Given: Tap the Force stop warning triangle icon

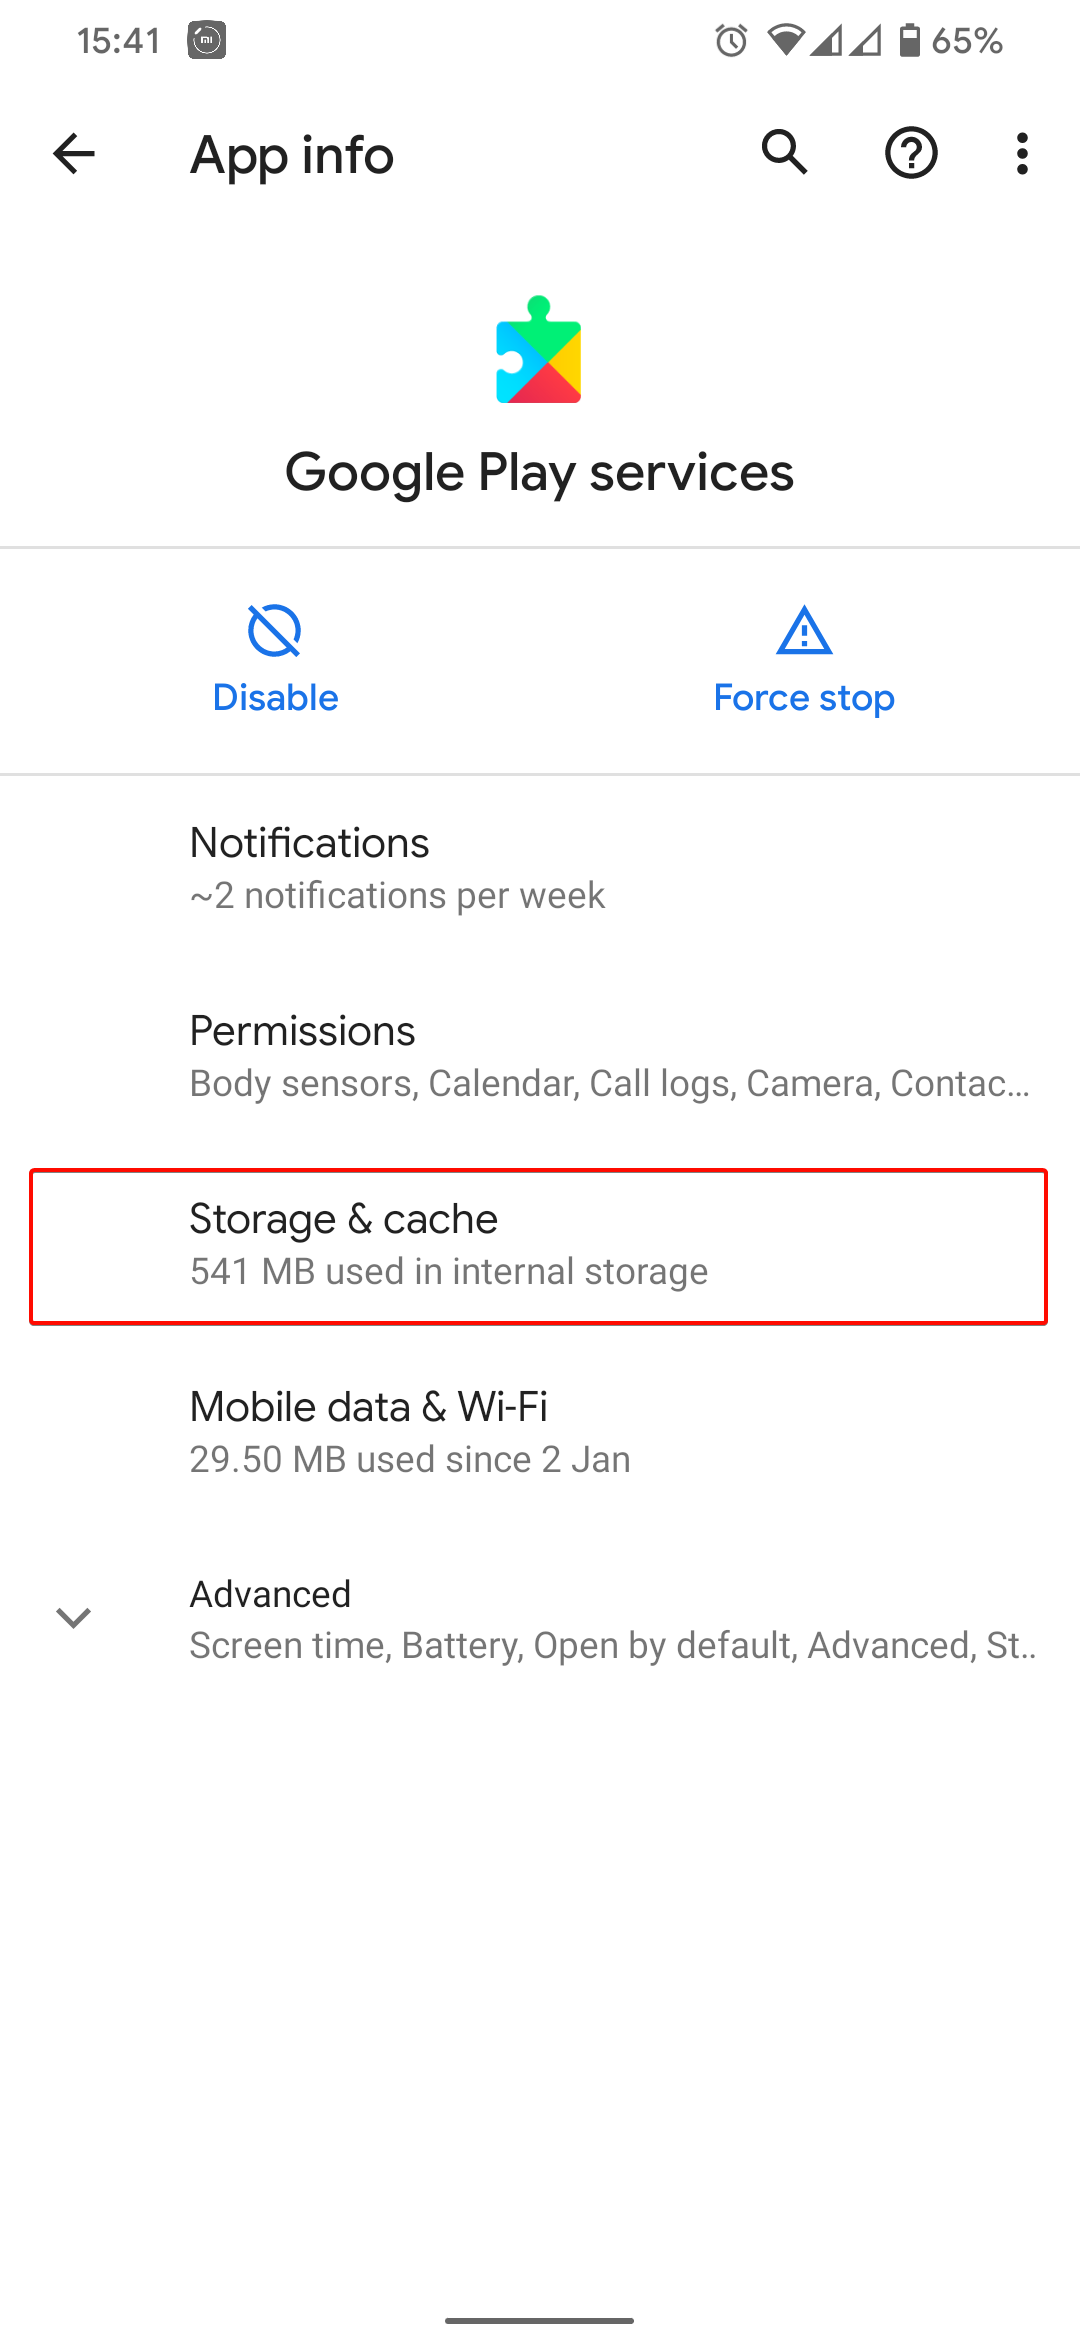Looking at the screenshot, I should point(804,631).
